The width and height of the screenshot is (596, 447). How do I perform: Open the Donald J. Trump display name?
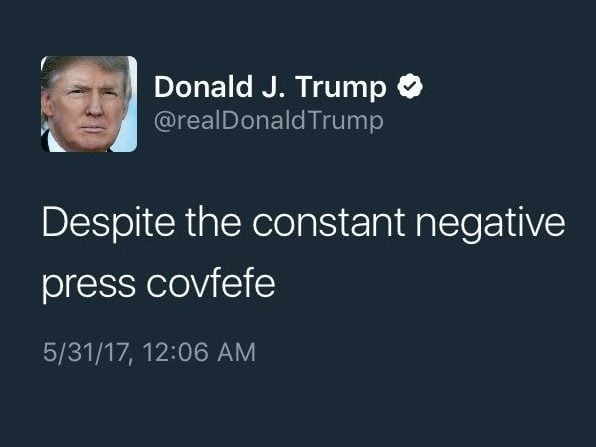coord(270,88)
